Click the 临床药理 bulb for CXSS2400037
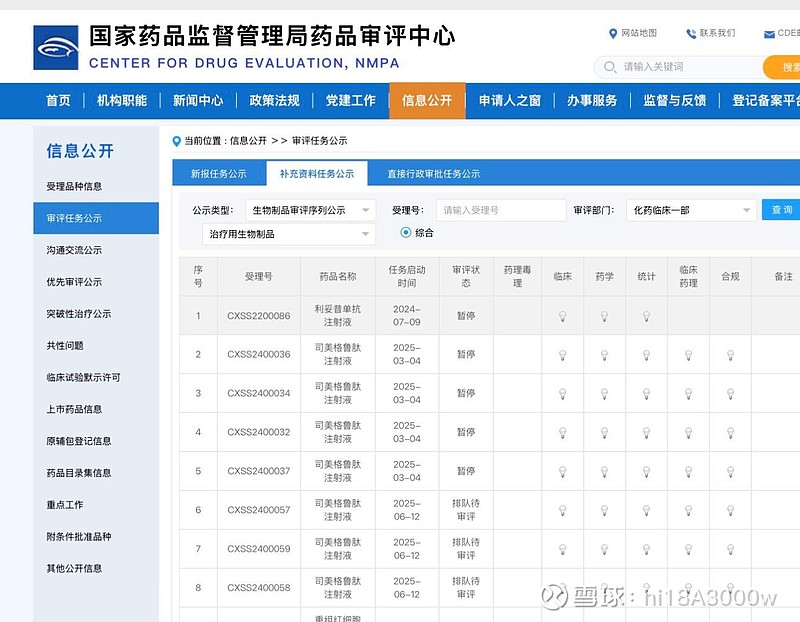 point(689,471)
